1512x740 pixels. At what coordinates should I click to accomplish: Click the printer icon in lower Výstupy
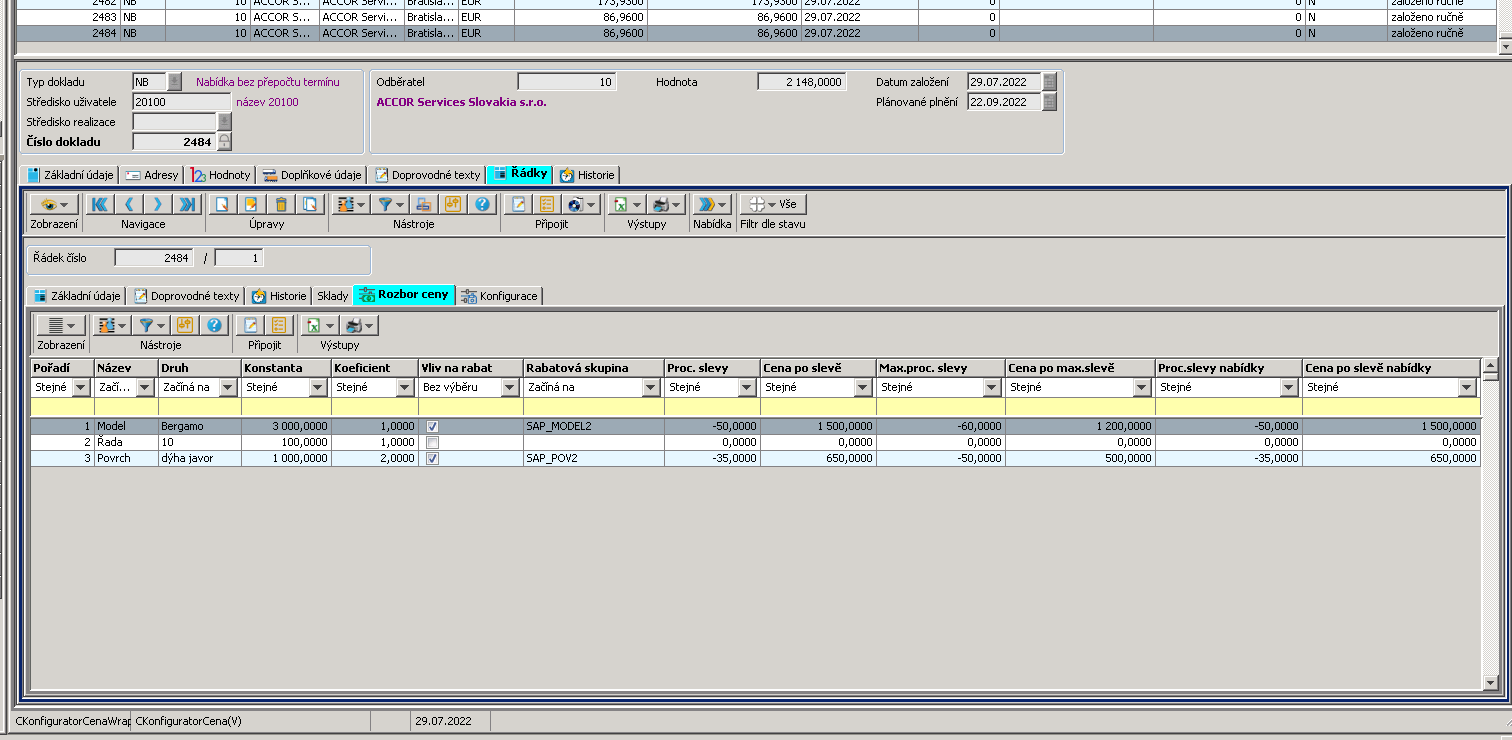[x=353, y=325]
